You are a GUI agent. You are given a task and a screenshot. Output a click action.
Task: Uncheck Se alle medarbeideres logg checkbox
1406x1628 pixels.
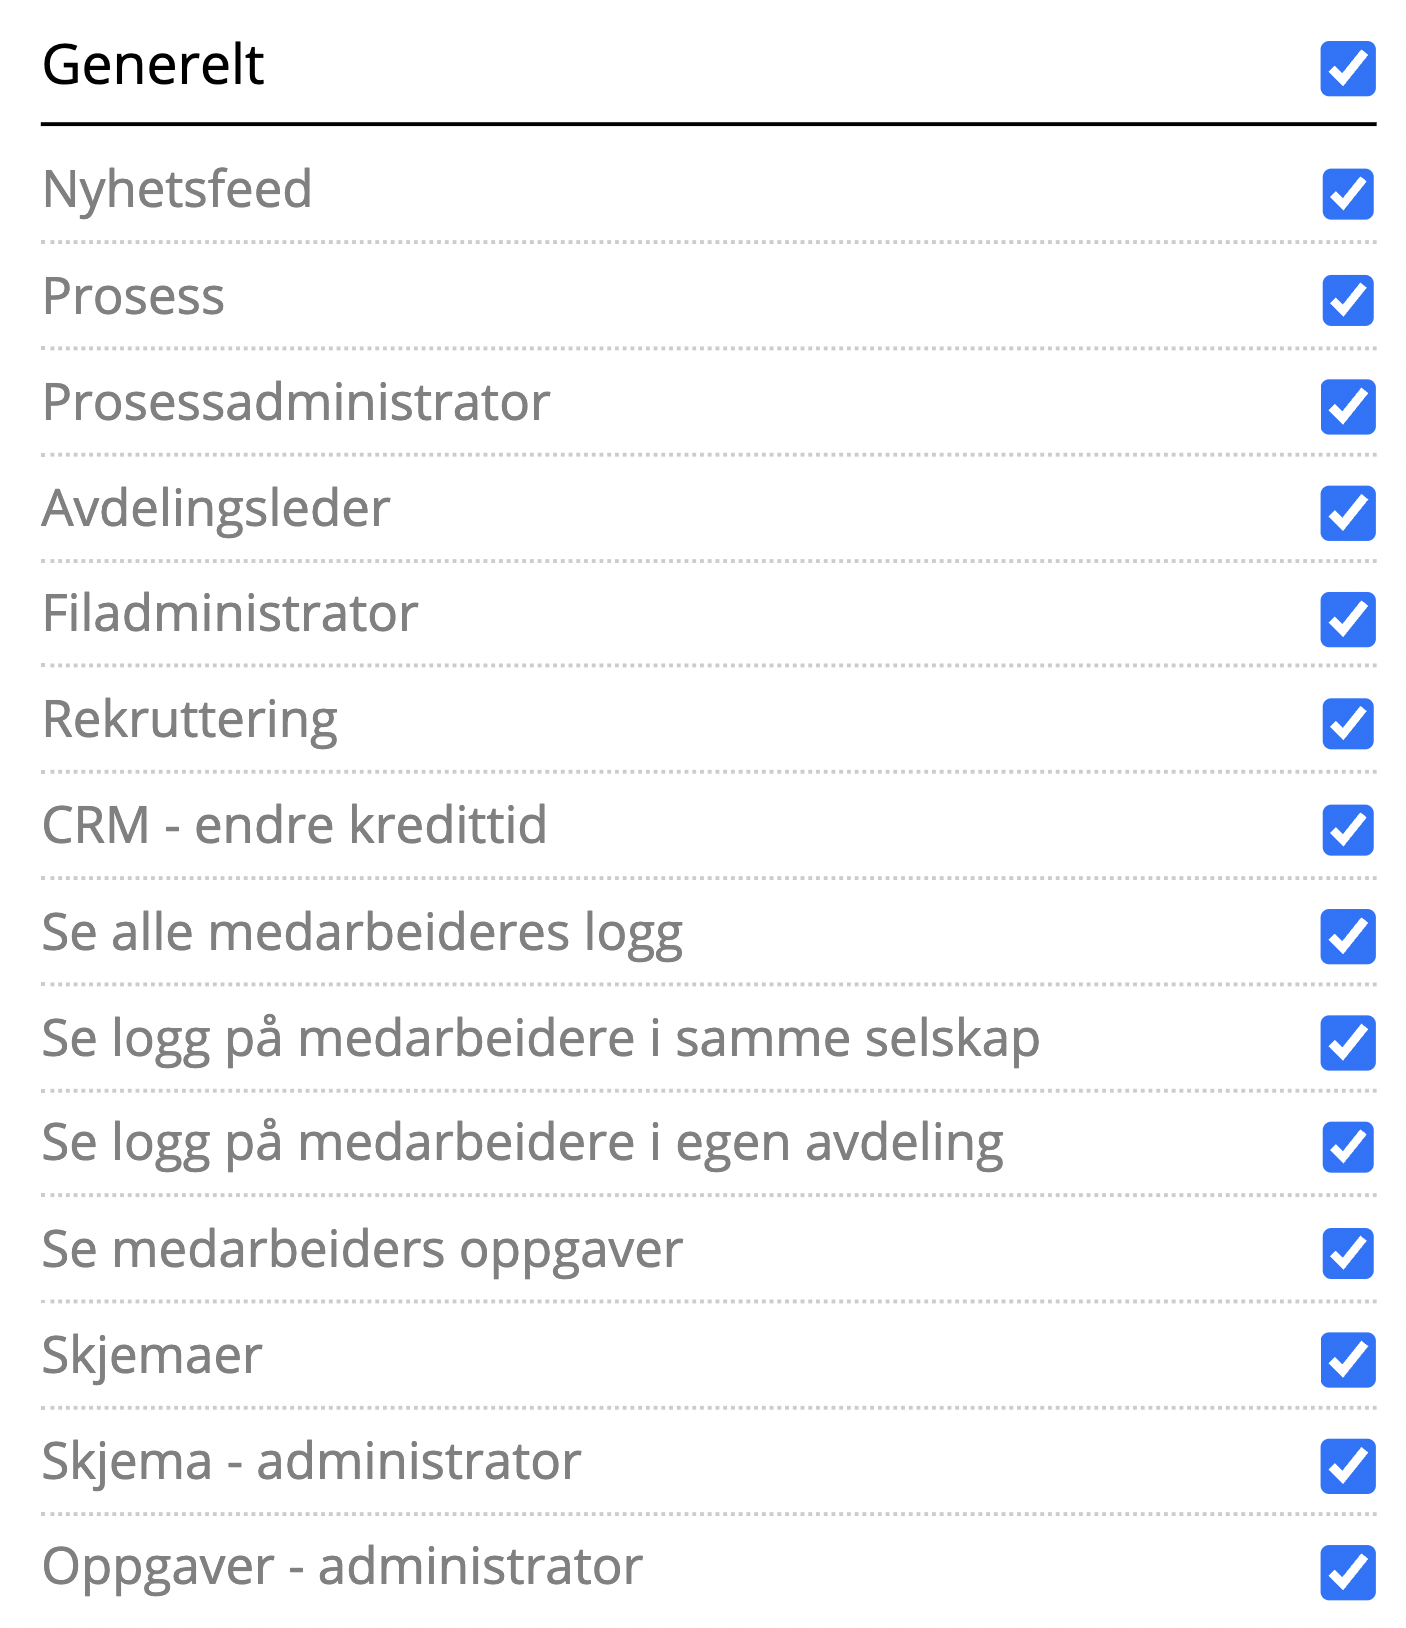(x=1347, y=937)
